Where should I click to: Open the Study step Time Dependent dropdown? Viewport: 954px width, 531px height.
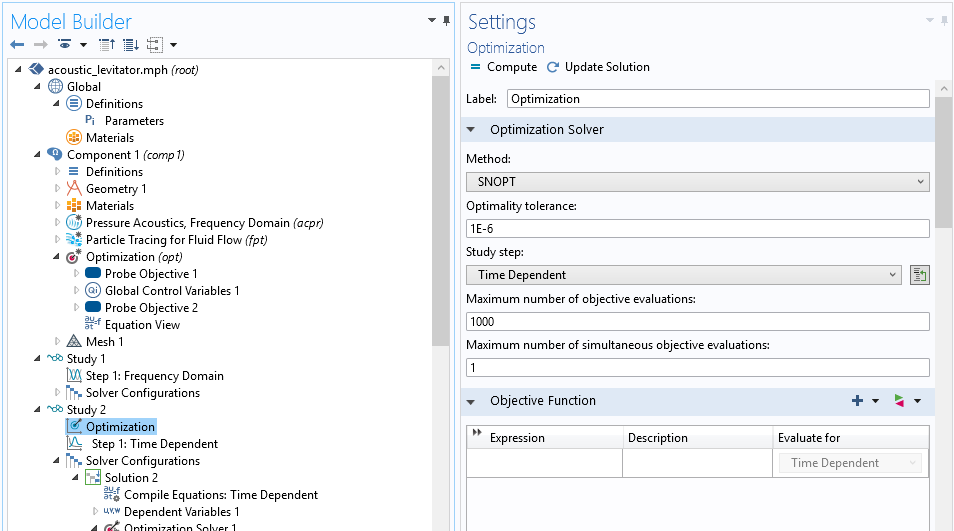click(x=684, y=275)
